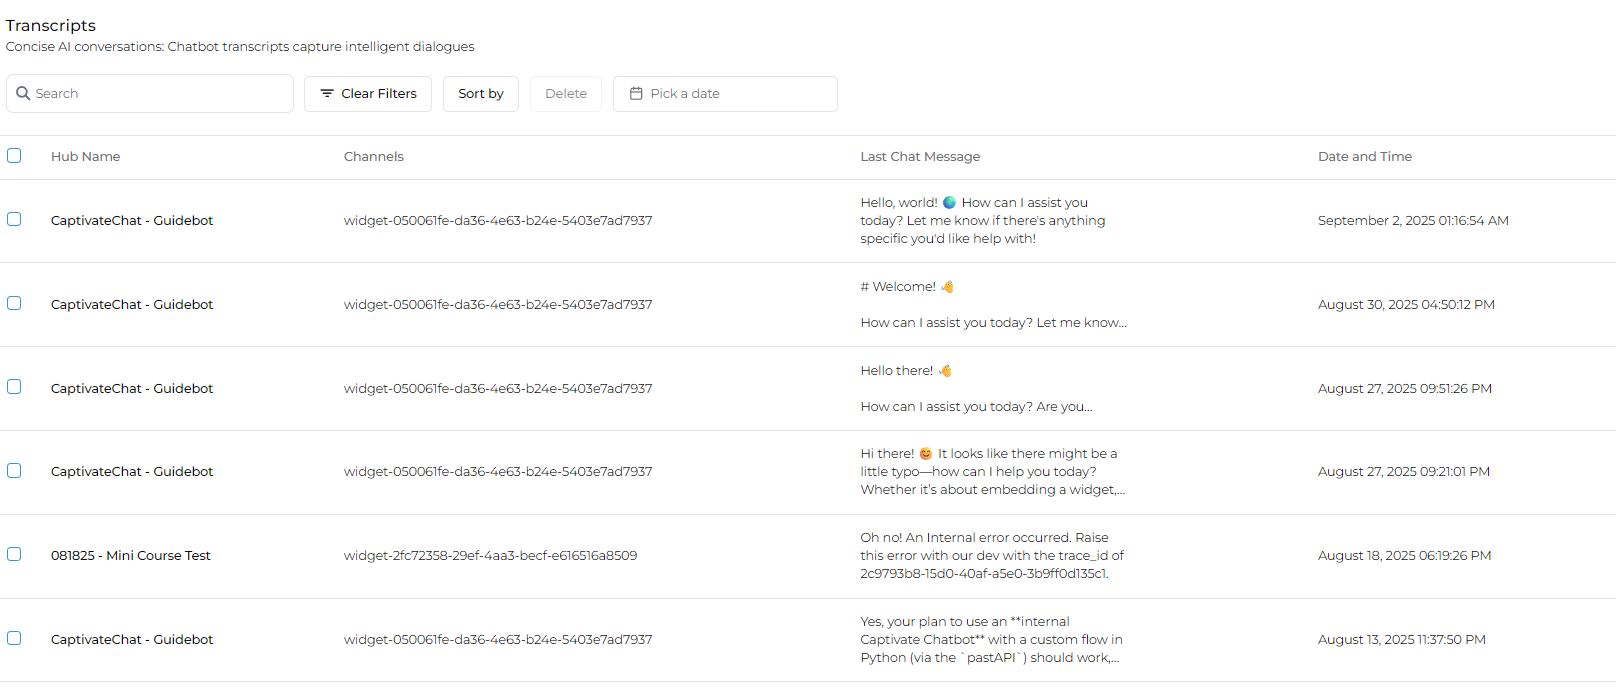The width and height of the screenshot is (1616, 687).
Task: Open the "Oh no! An Internal error occurred" message
Action: (x=992, y=556)
